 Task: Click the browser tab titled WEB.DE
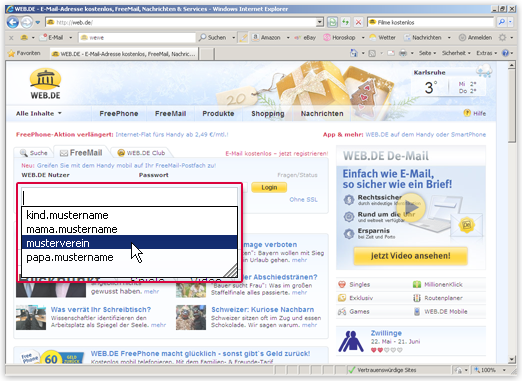click(x=124, y=54)
